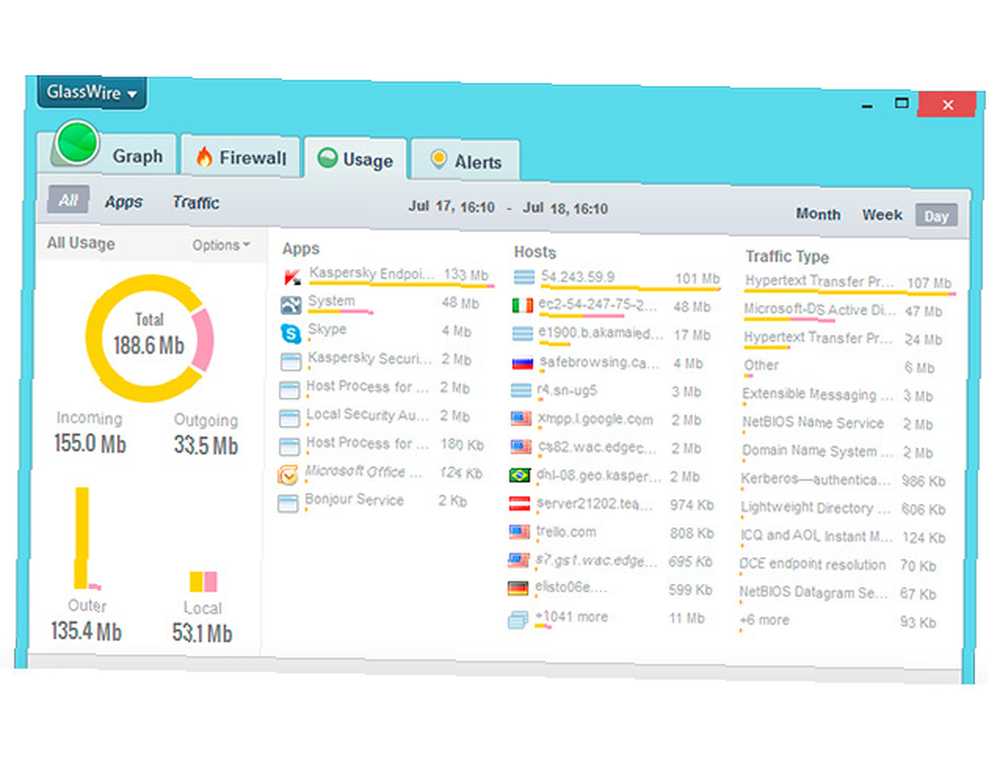Click the stacked windows icon beside +1041 more
The height and width of the screenshot is (758, 1000).
[x=518, y=619]
